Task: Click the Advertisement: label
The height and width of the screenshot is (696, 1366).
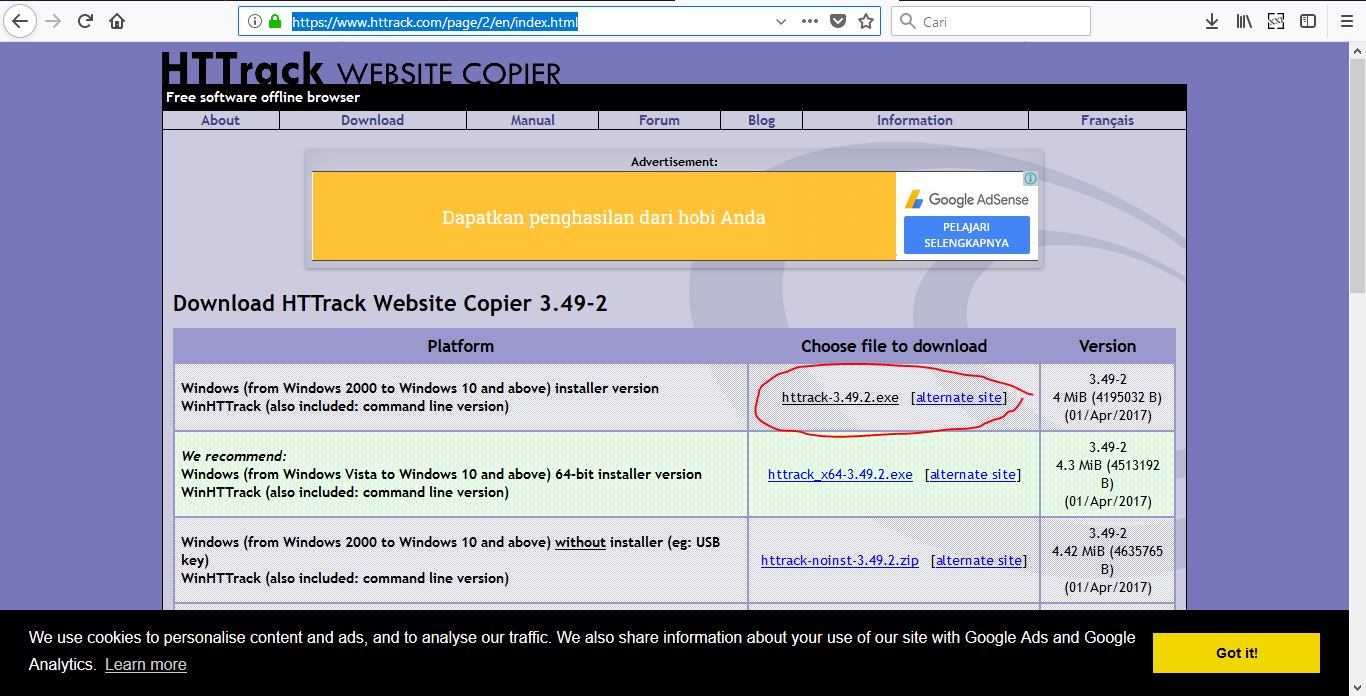Action: pos(674,161)
